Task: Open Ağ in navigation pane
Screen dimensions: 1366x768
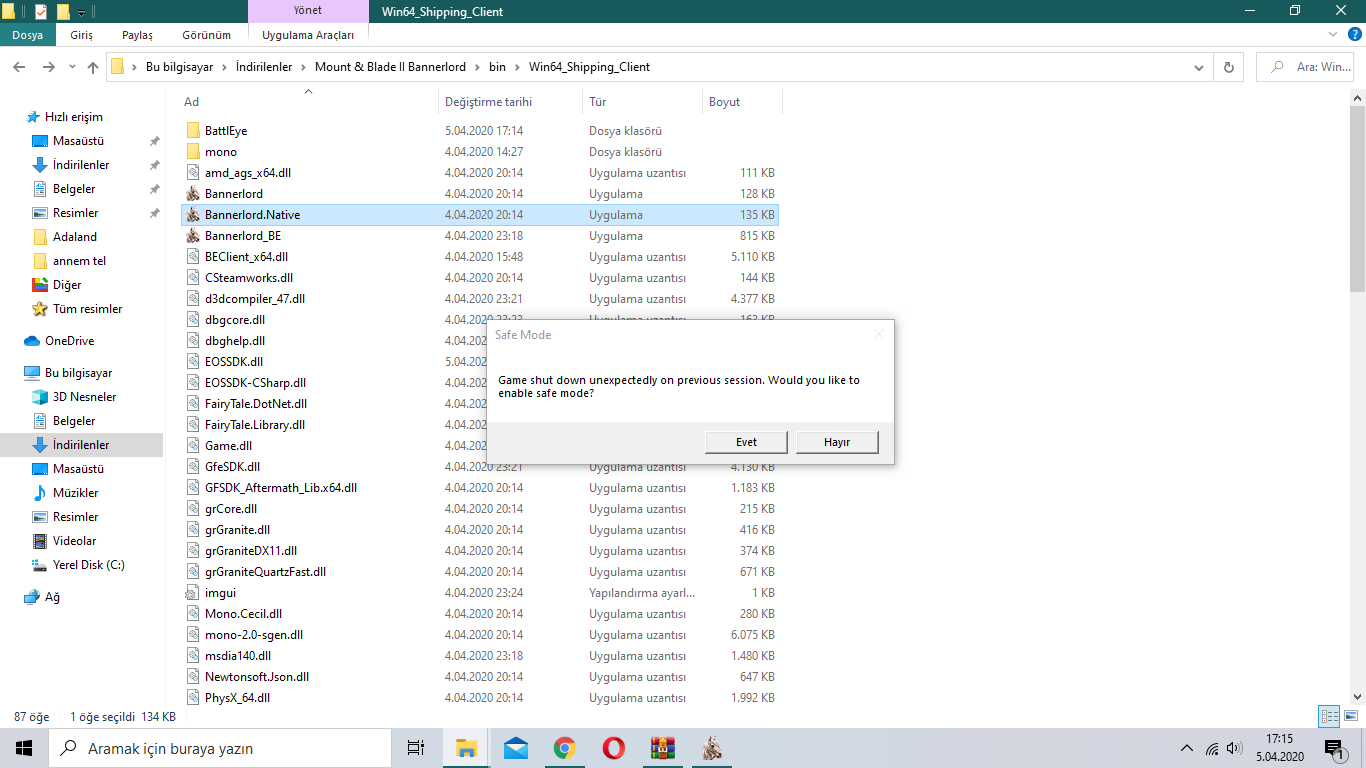Action: [52, 597]
